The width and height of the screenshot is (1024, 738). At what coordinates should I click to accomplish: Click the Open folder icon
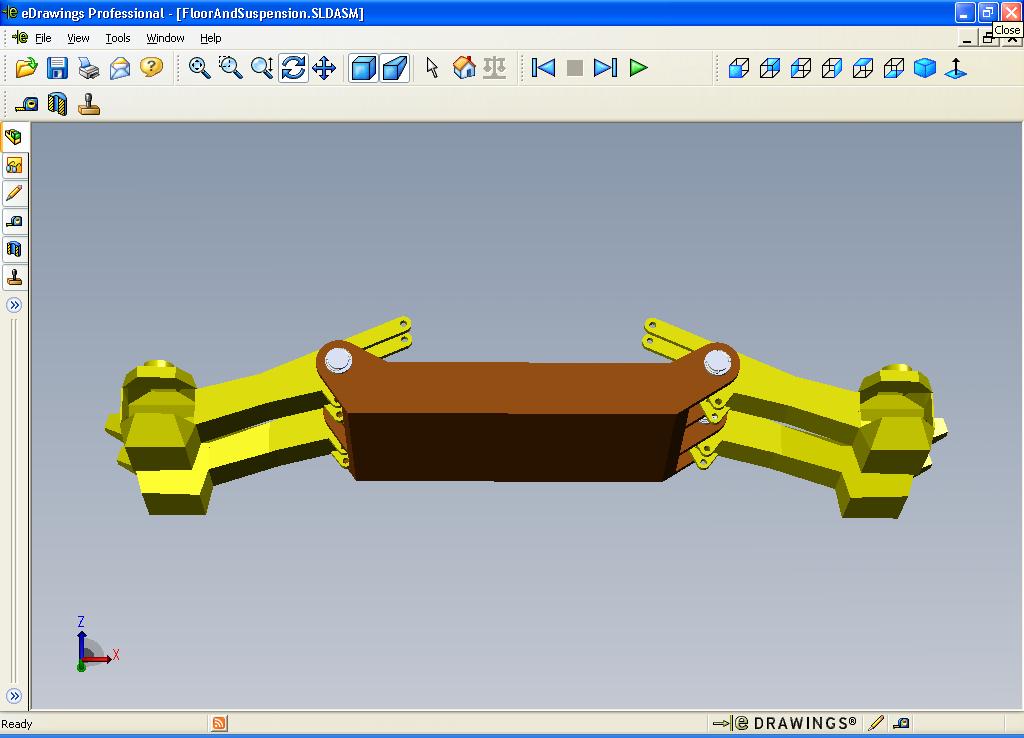[26, 68]
